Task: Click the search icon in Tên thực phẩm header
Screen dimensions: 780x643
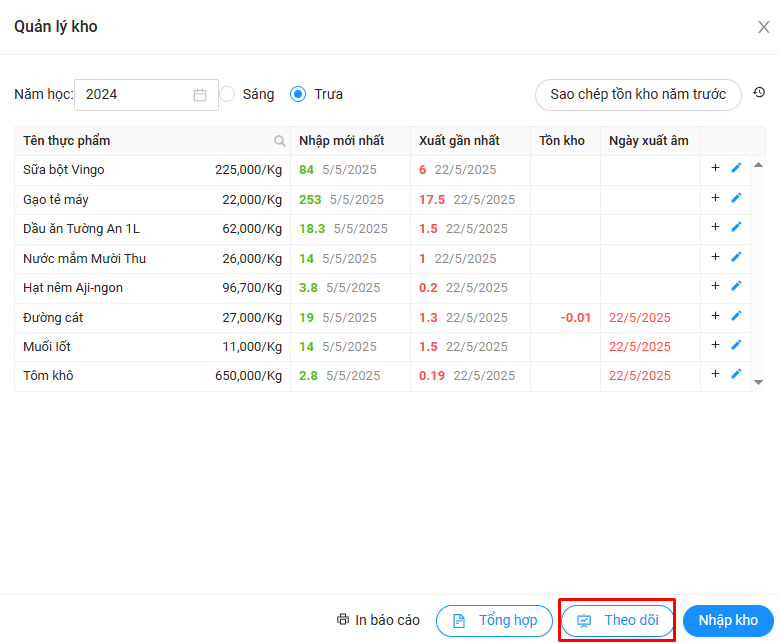Action: pyautogui.click(x=280, y=141)
